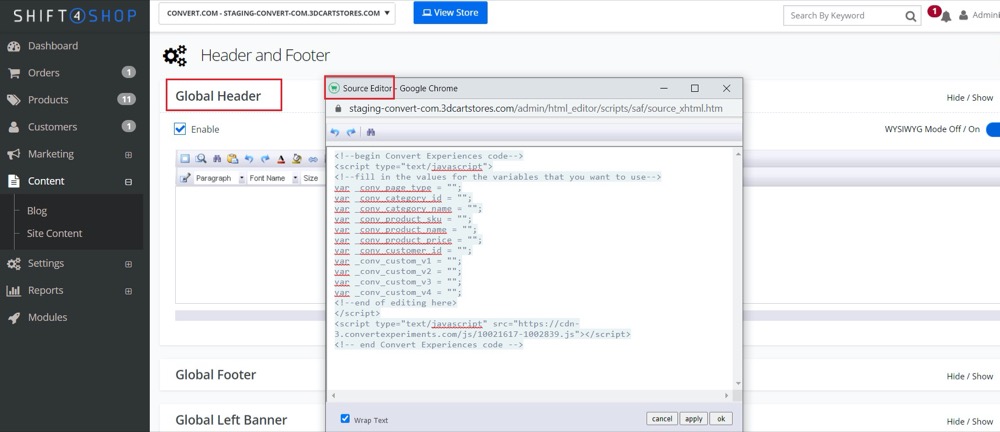
Task: Click the search magnifier icon in keyword box
Action: coord(910,16)
